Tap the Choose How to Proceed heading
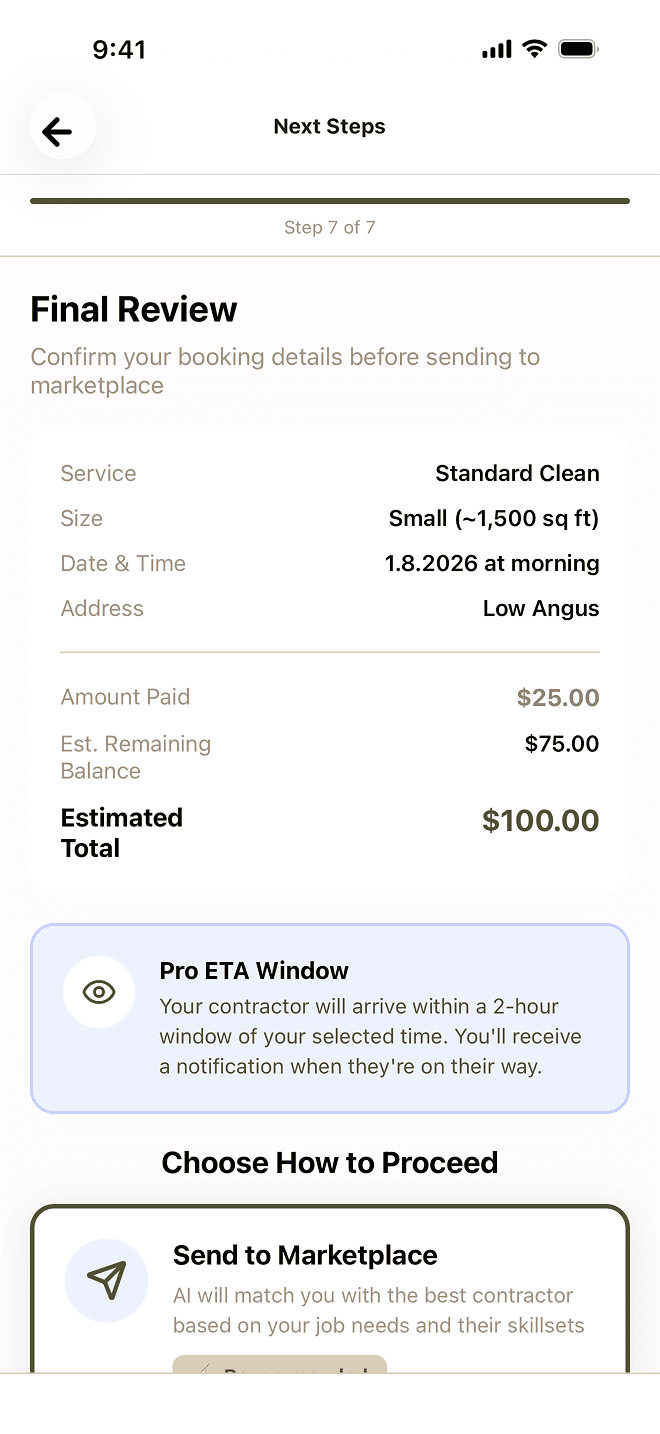660x1434 pixels. tap(330, 1163)
